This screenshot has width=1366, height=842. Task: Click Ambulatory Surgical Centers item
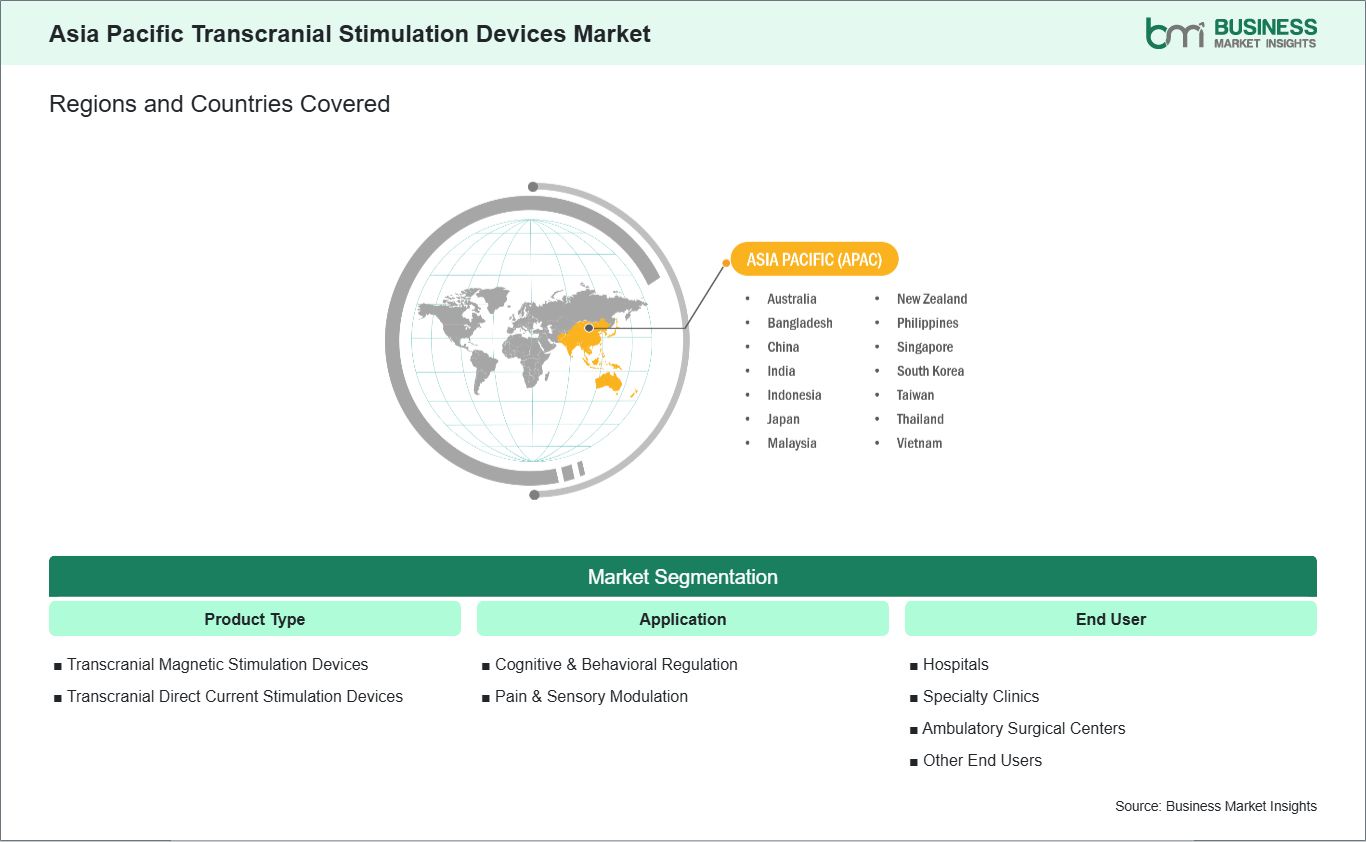[x=1023, y=729]
